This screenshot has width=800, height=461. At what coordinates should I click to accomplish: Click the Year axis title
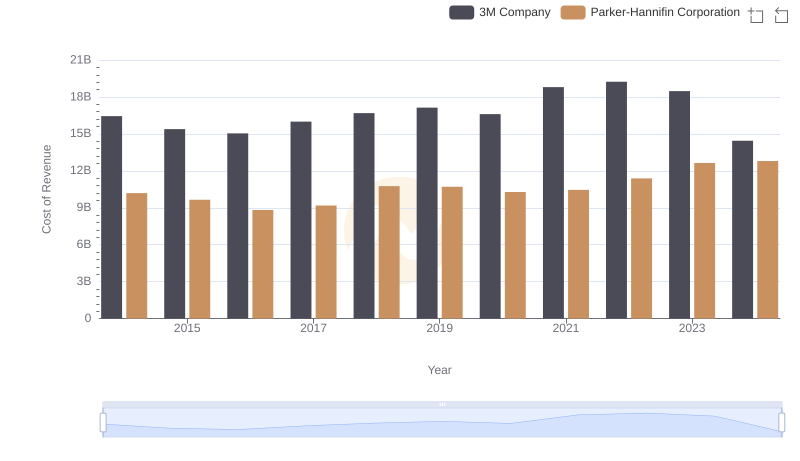(439, 370)
